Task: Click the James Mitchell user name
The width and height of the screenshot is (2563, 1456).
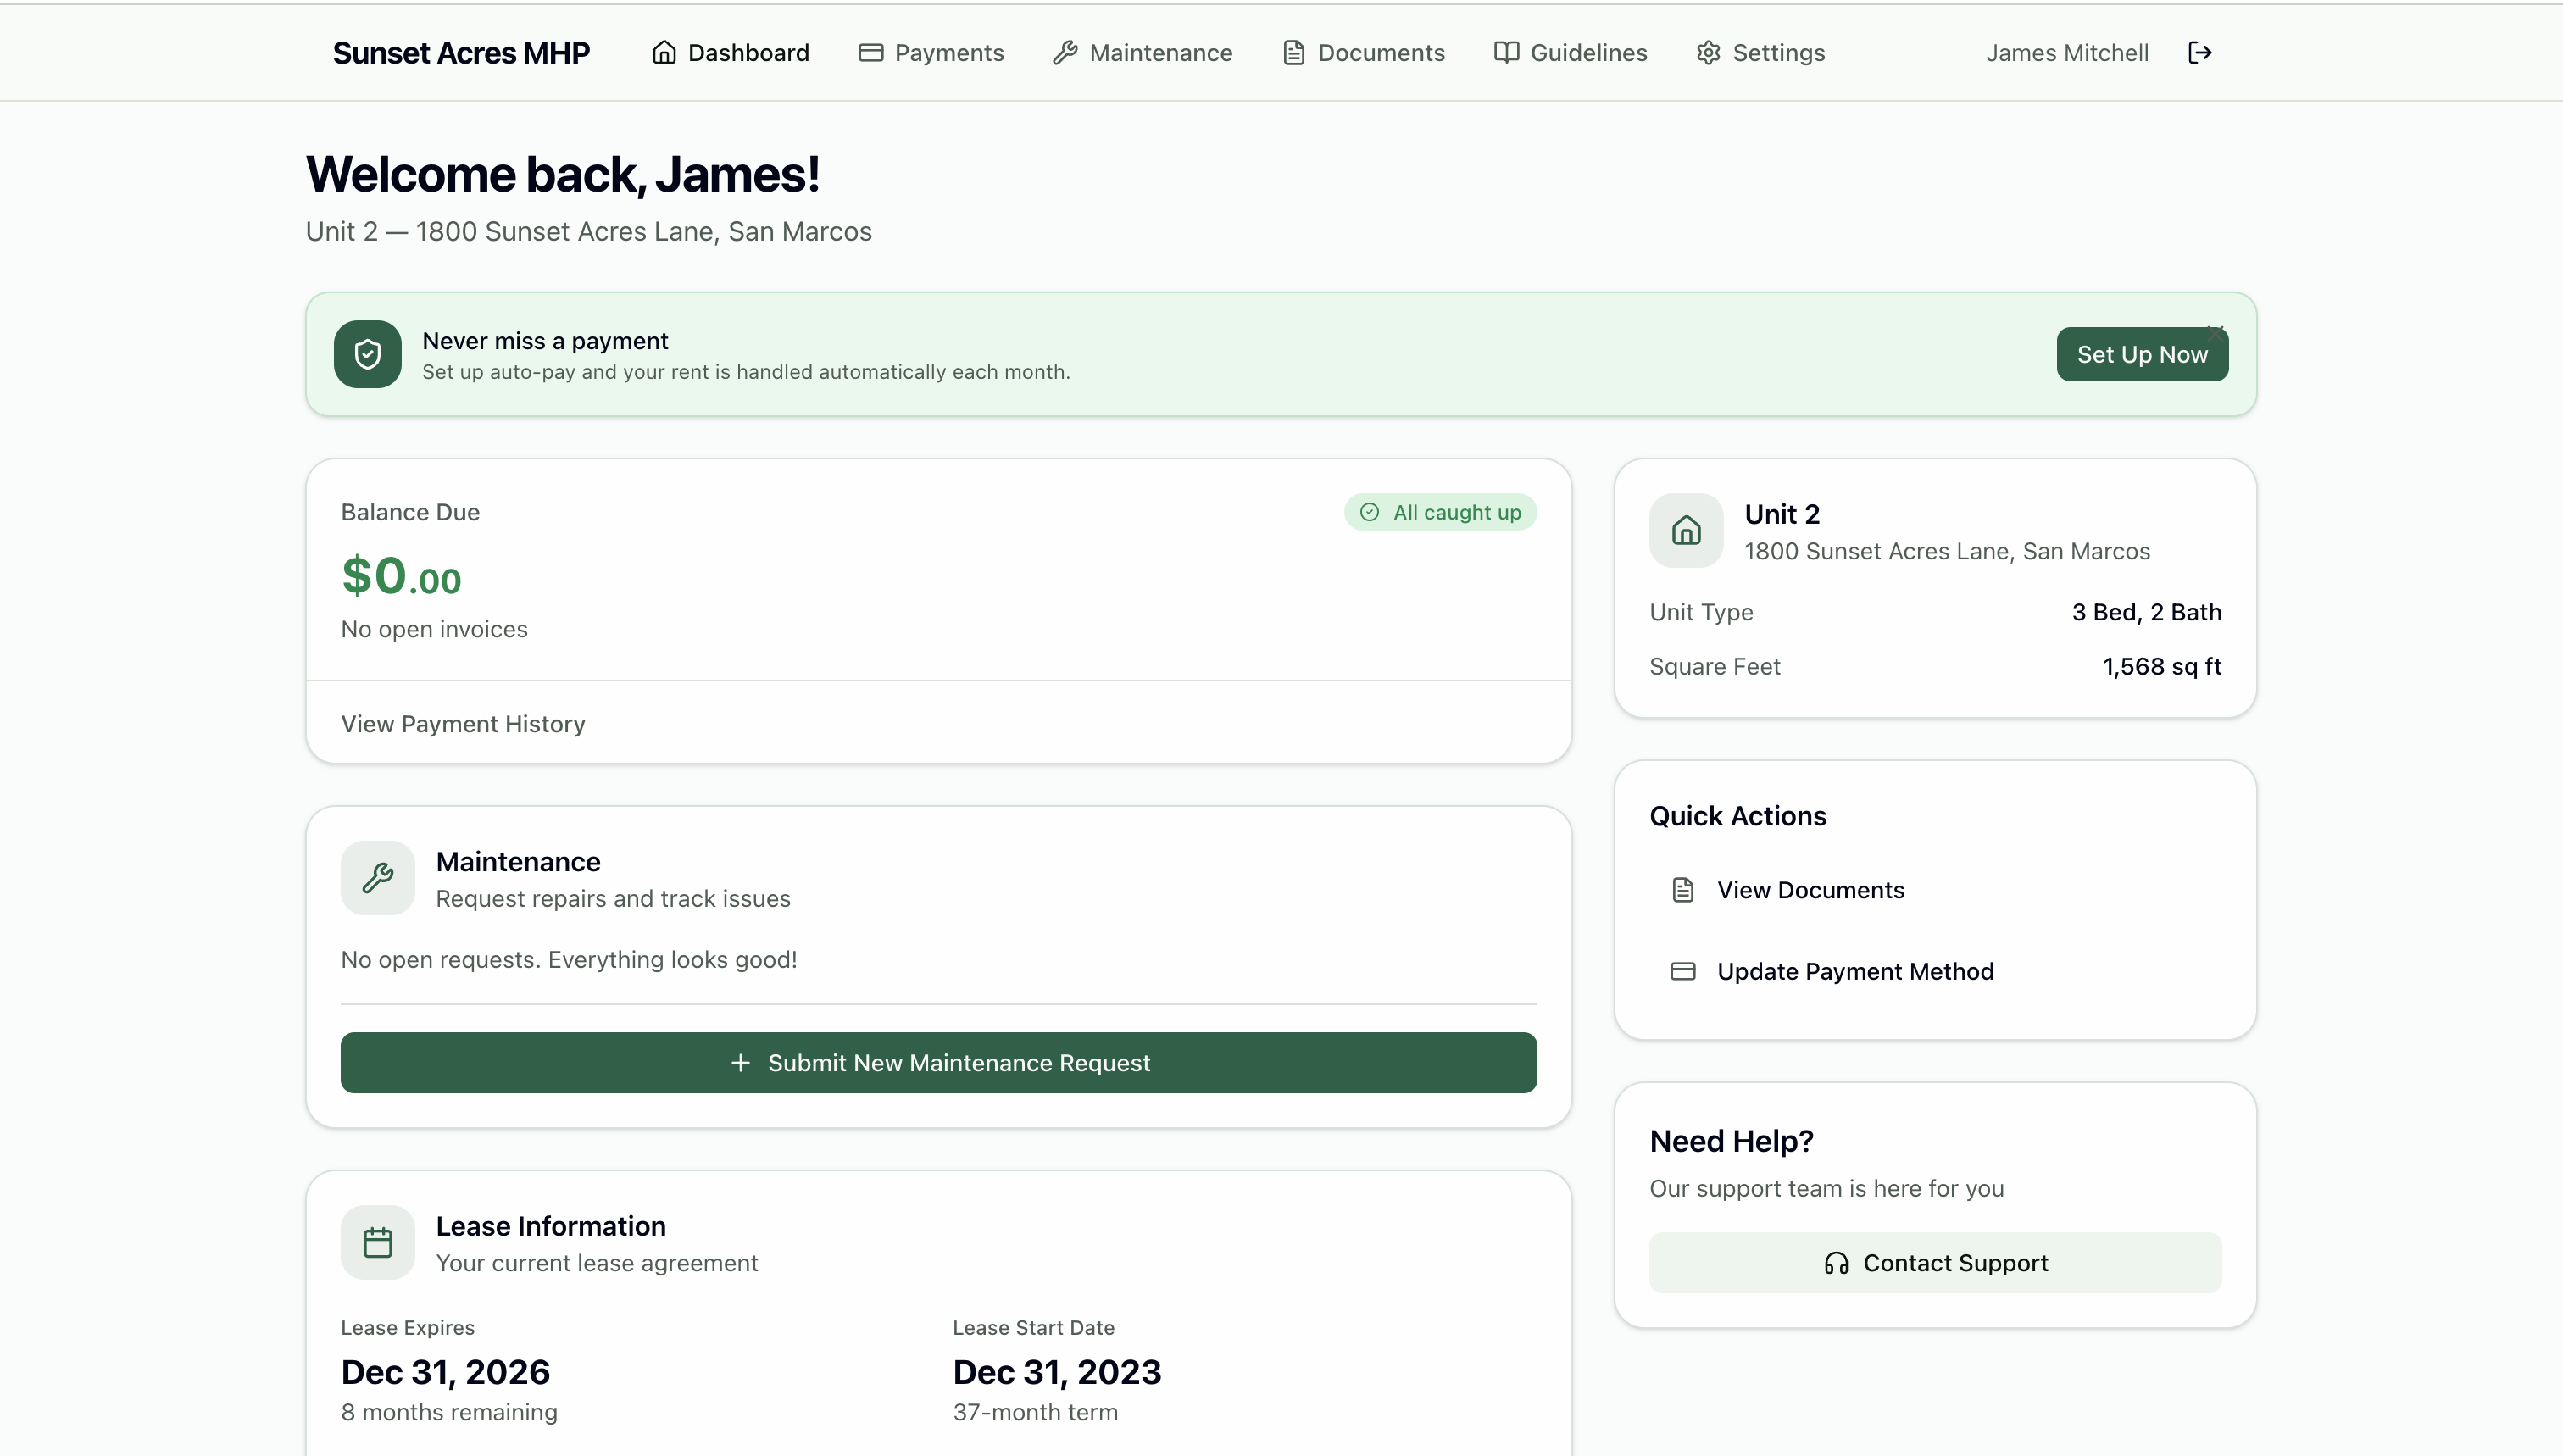Action: [2067, 52]
